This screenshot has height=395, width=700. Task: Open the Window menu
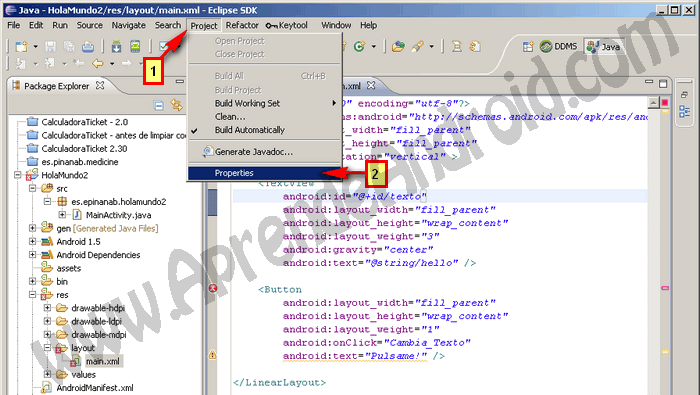coord(336,25)
